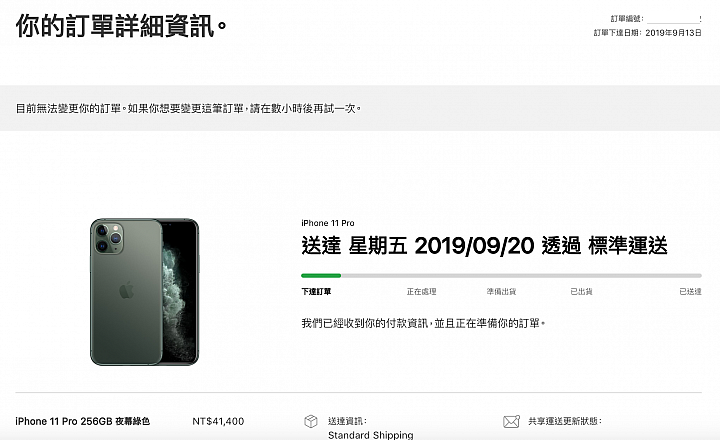Select the 下達訂單 progress step

click(x=316, y=292)
